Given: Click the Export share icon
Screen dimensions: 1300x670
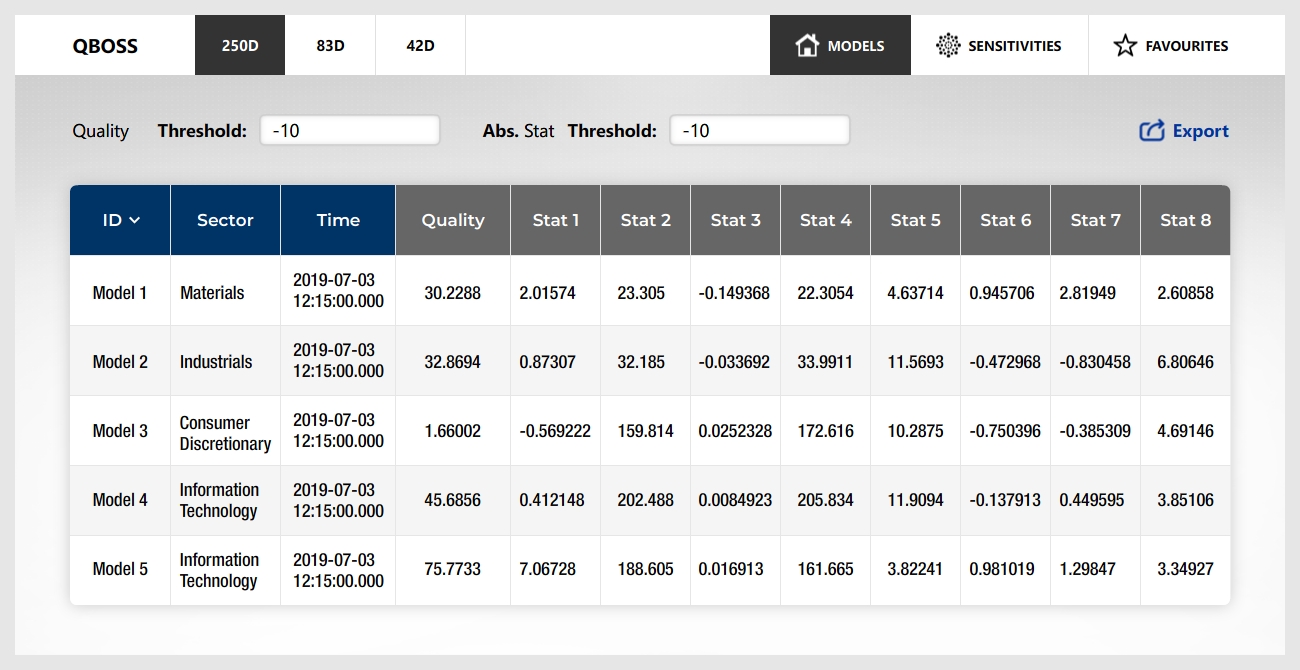Looking at the screenshot, I should pyautogui.click(x=1152, y=131).
